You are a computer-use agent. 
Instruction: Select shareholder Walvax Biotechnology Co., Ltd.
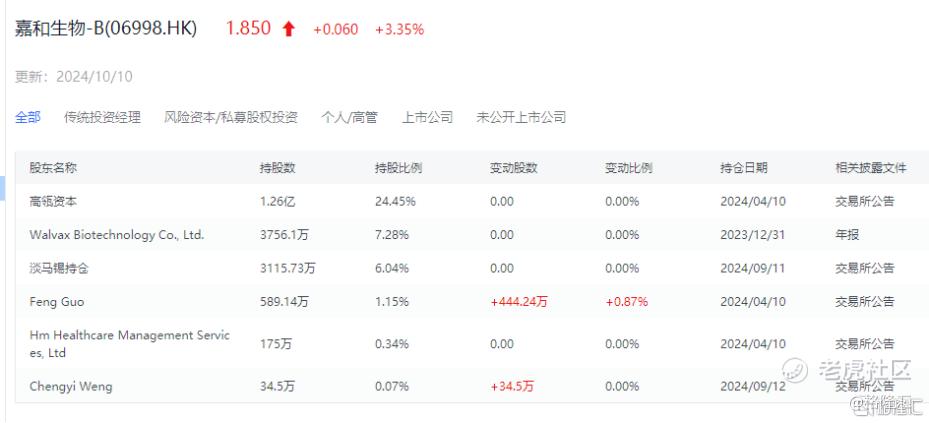(117, 235)
